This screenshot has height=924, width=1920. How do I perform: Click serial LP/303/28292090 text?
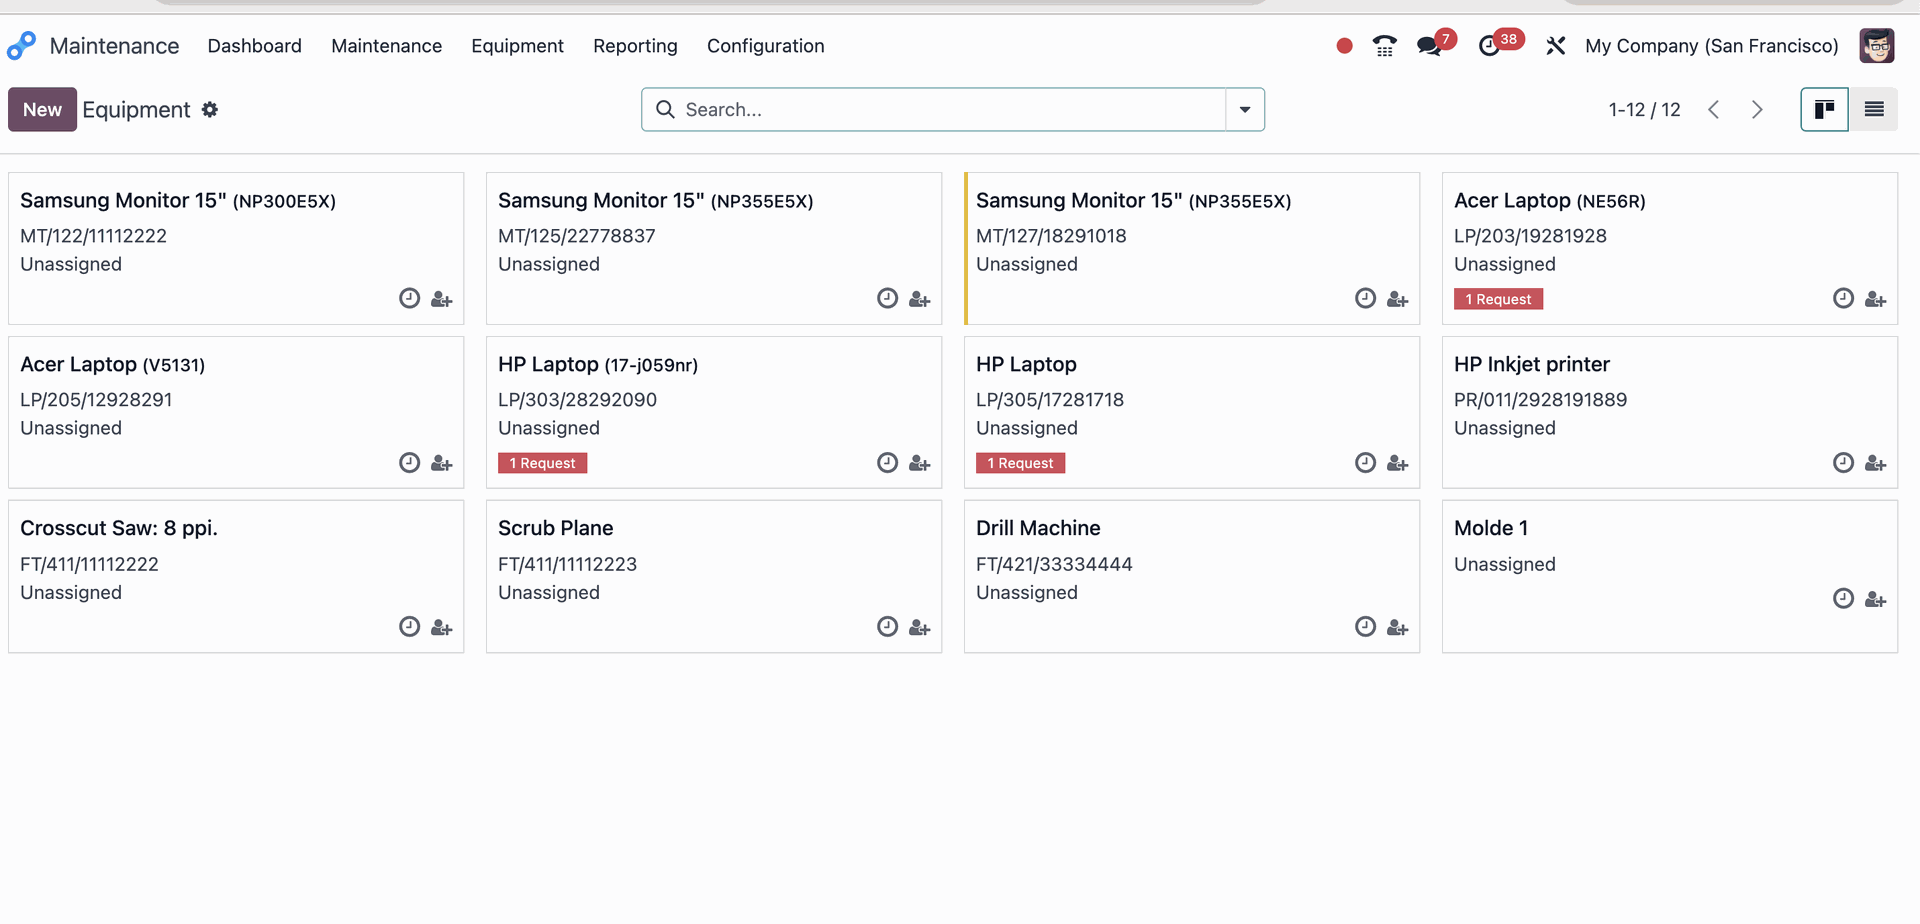577,400
